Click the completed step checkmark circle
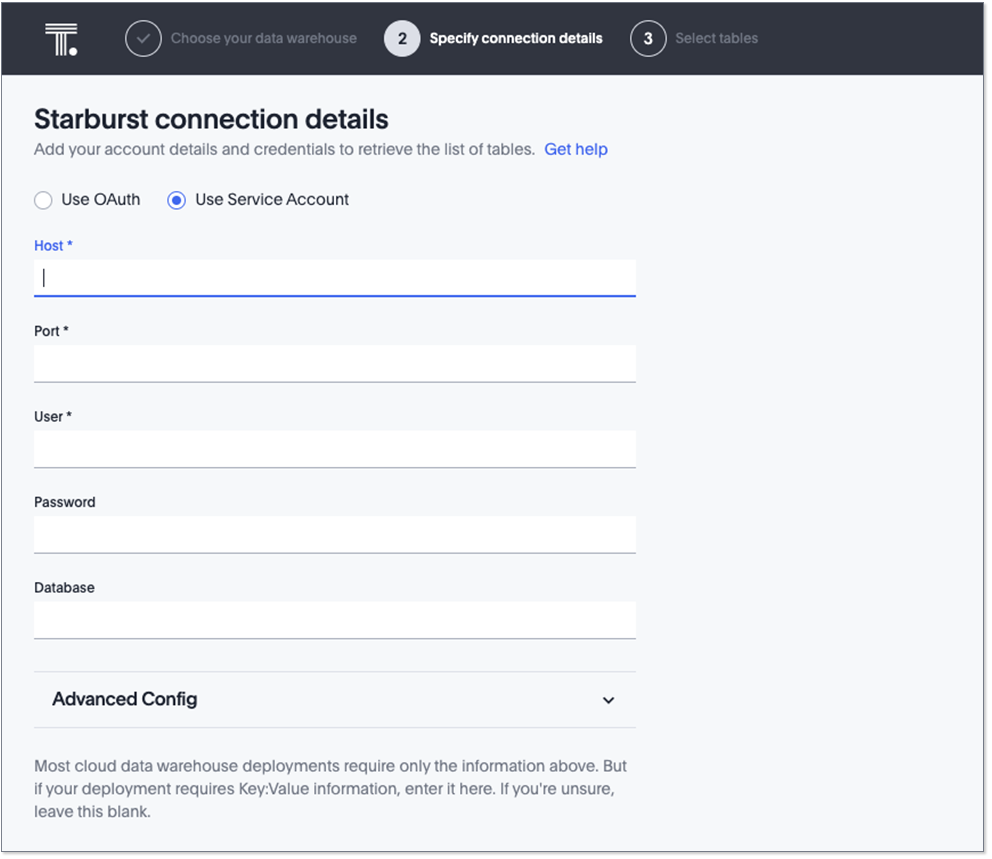 [143, 39]
